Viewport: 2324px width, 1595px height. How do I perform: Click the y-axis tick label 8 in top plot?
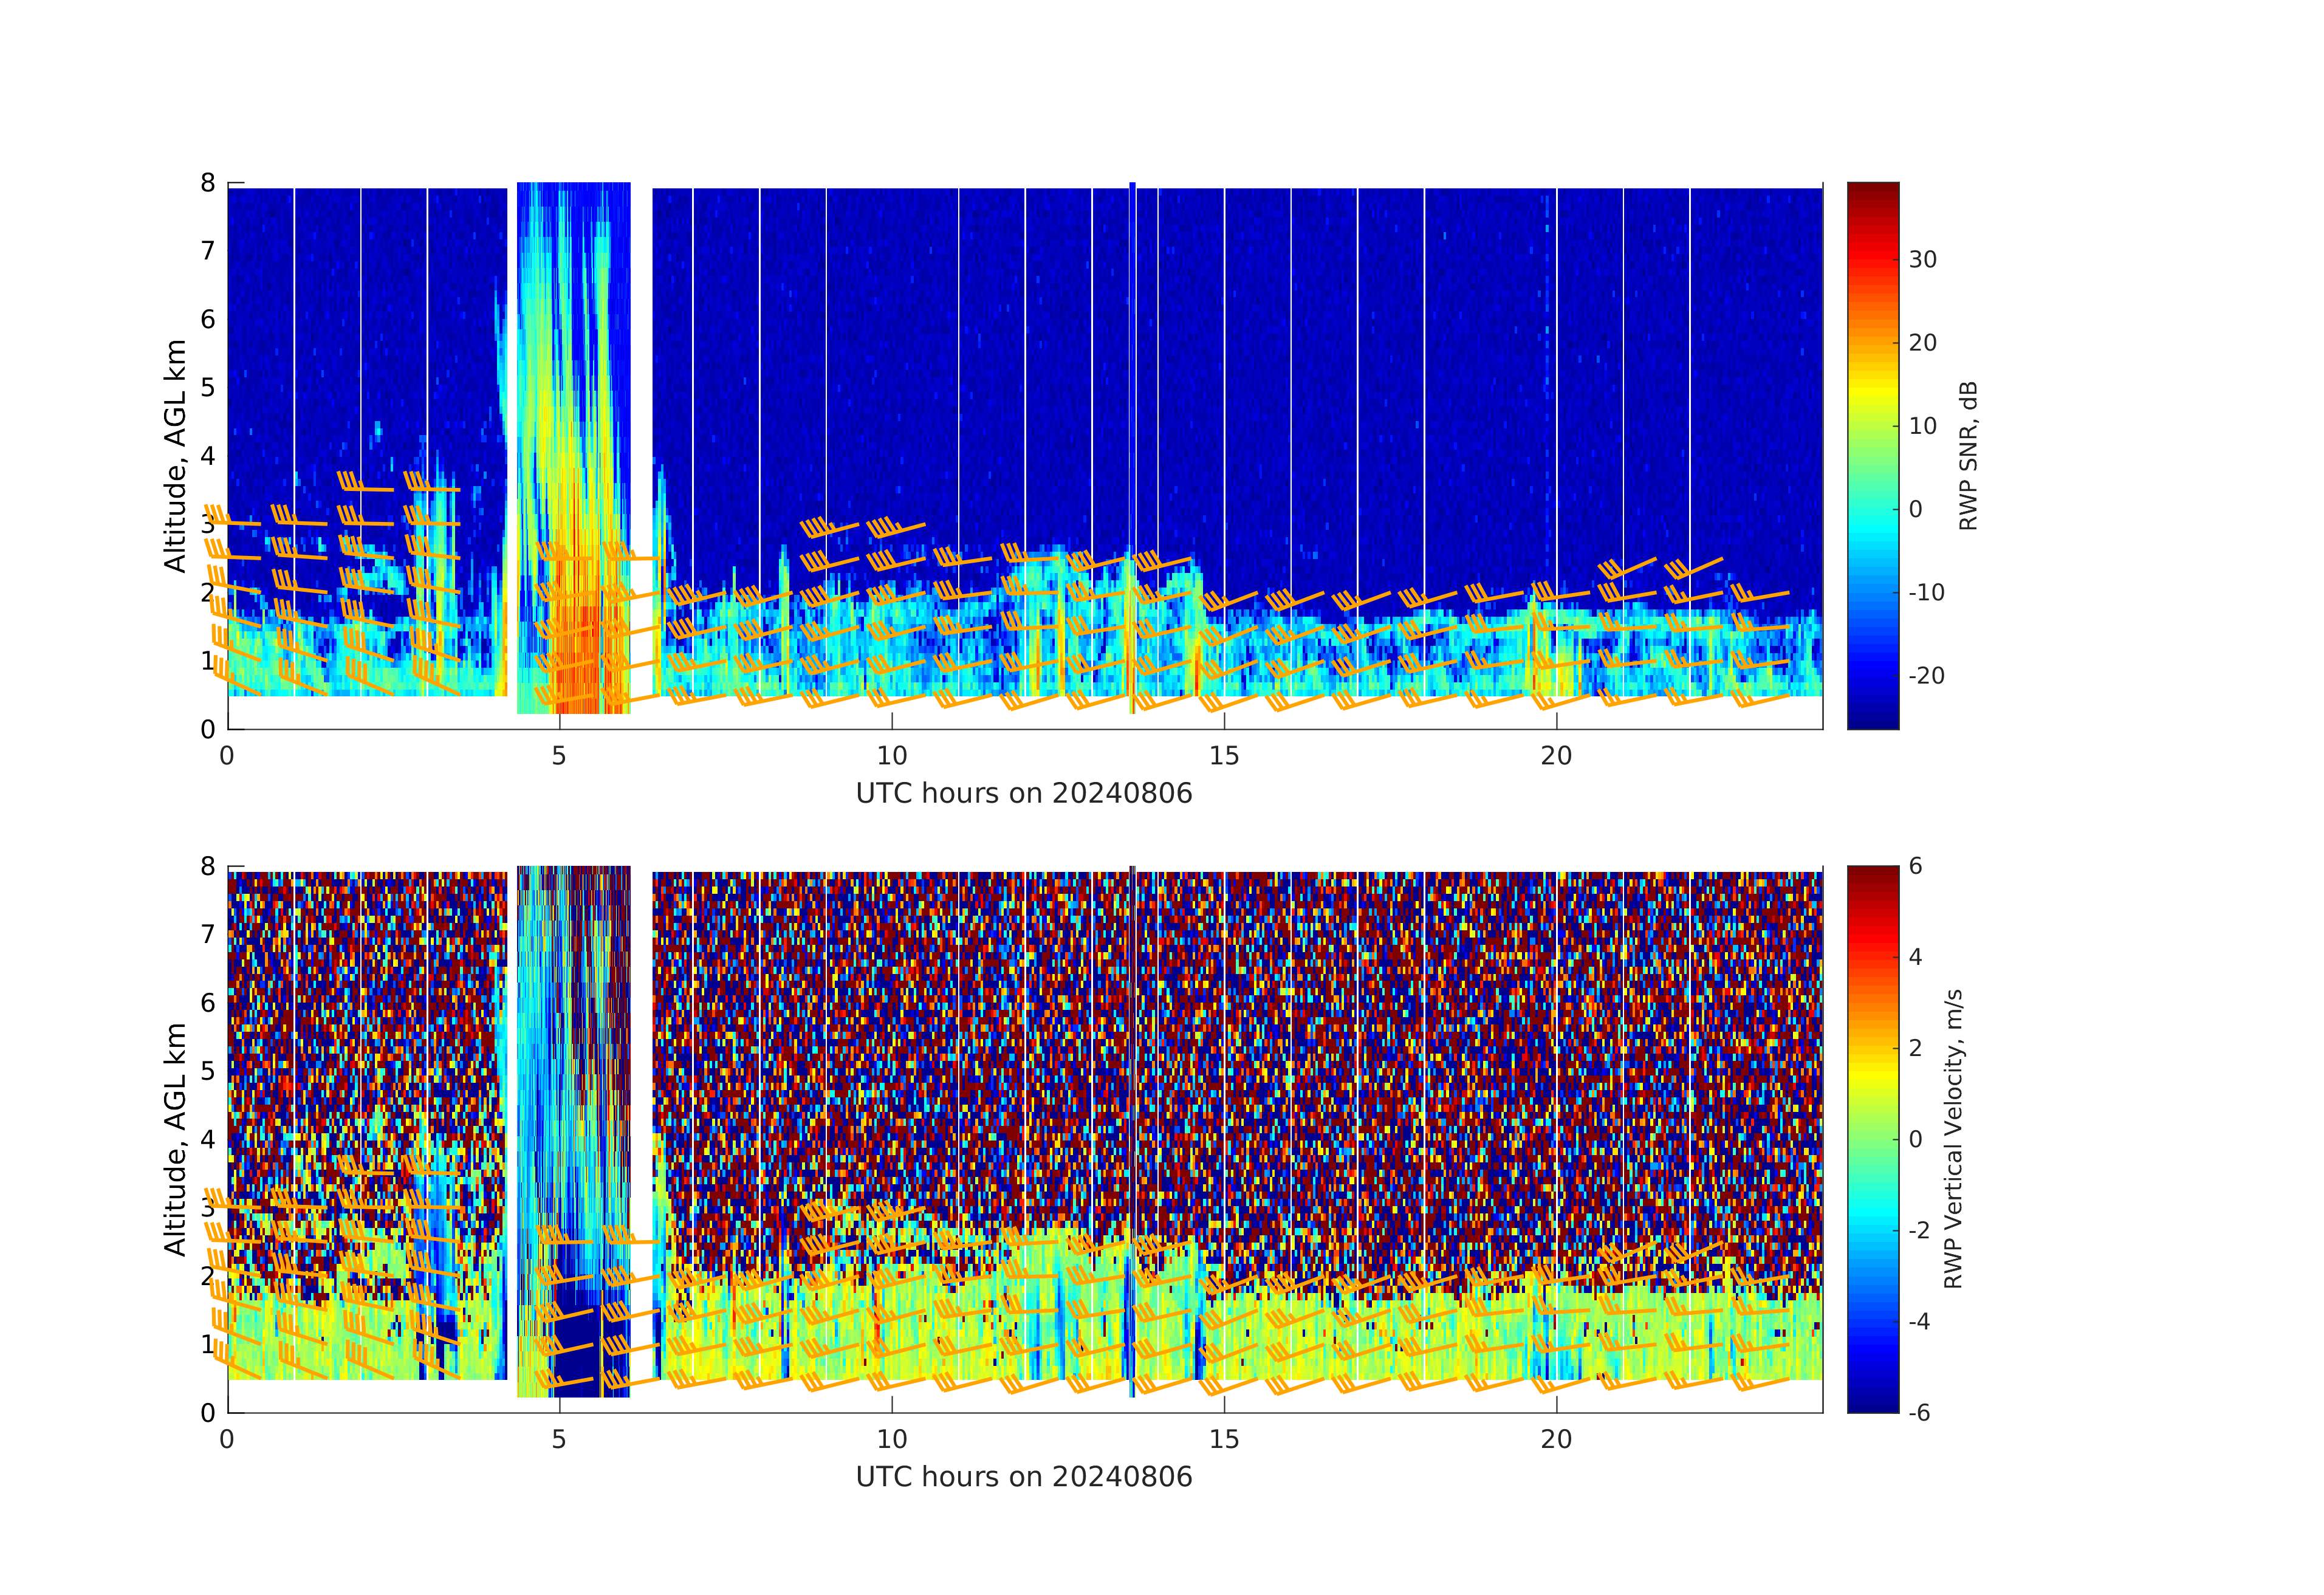pos(208,183)
